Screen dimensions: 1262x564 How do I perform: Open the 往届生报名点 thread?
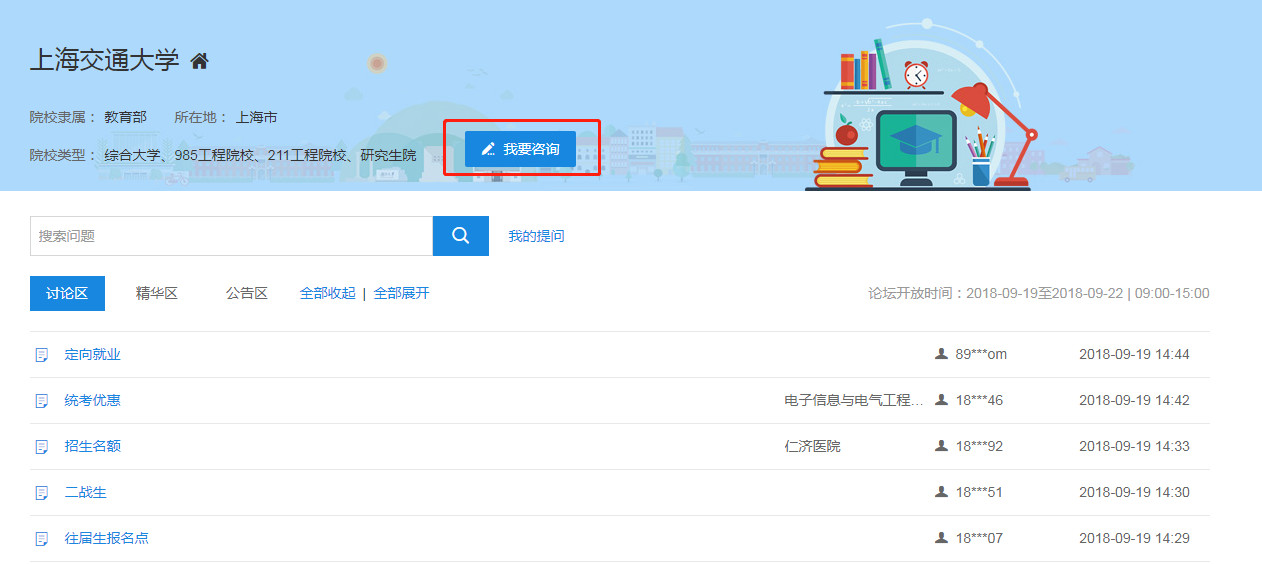[107, 538]
